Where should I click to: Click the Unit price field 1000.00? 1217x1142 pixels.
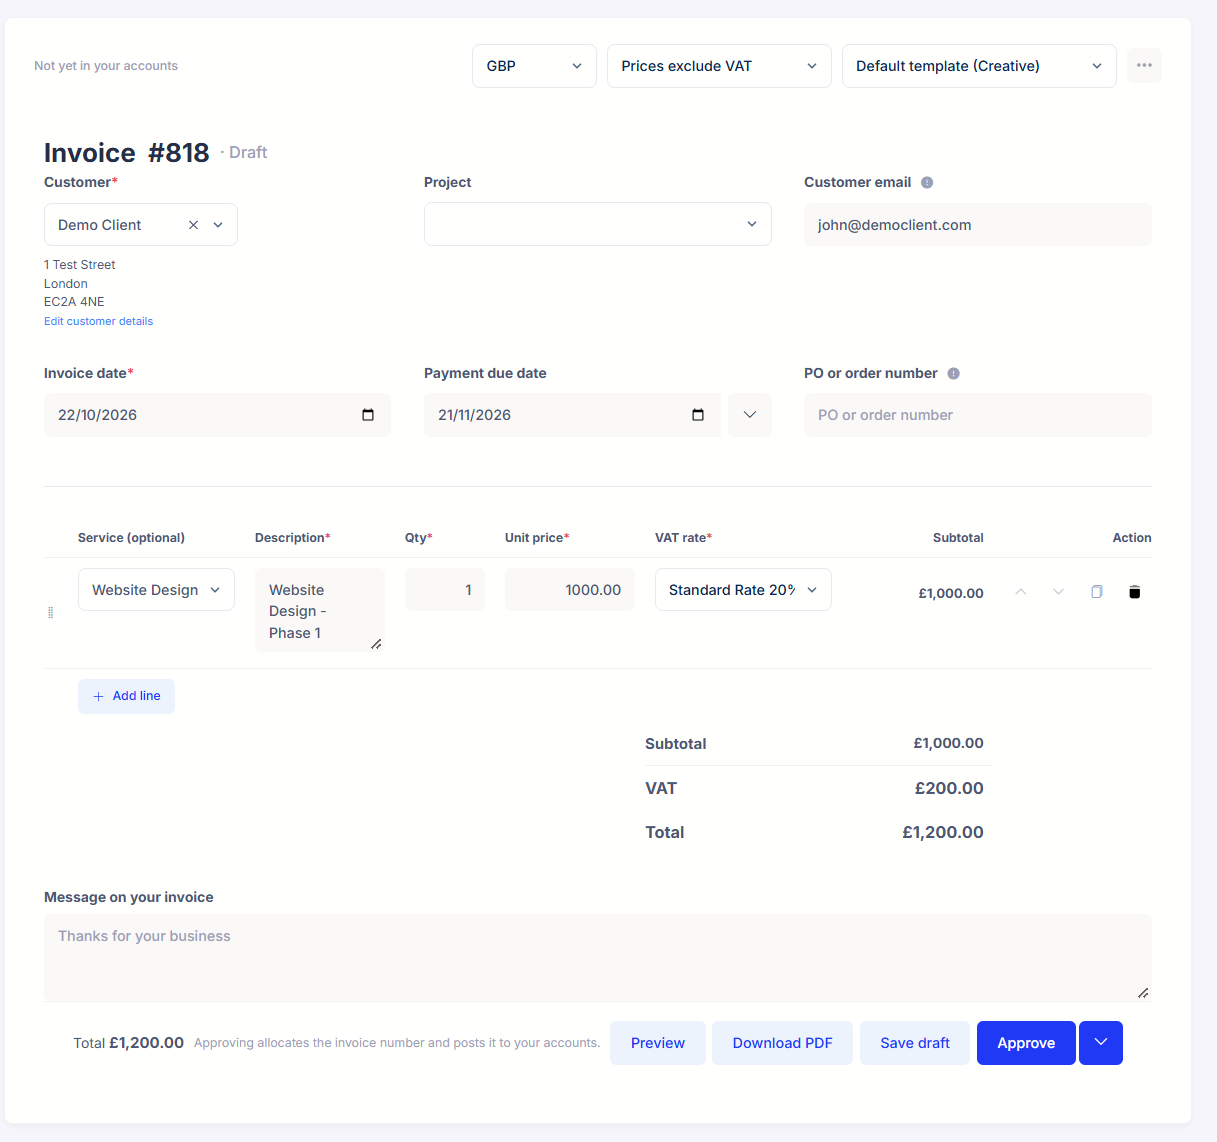(x=570, y=590)
